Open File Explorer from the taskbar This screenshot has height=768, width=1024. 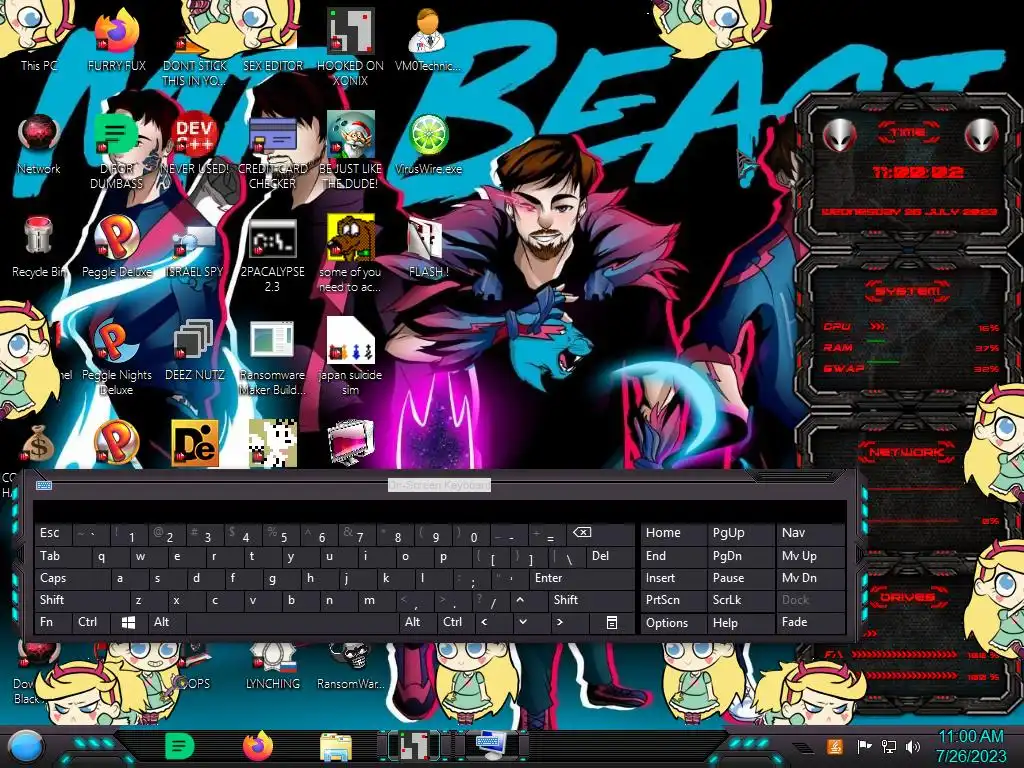[x=336, y=746]
